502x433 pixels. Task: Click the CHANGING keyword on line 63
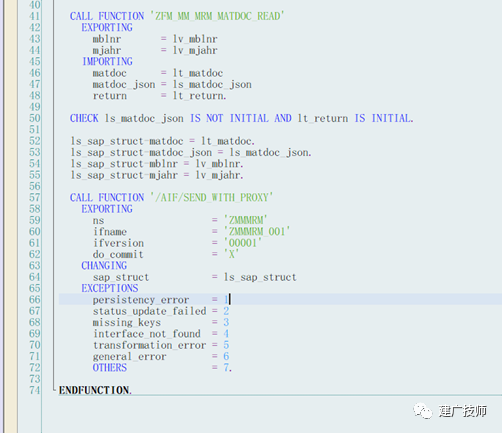click(104, 265)
